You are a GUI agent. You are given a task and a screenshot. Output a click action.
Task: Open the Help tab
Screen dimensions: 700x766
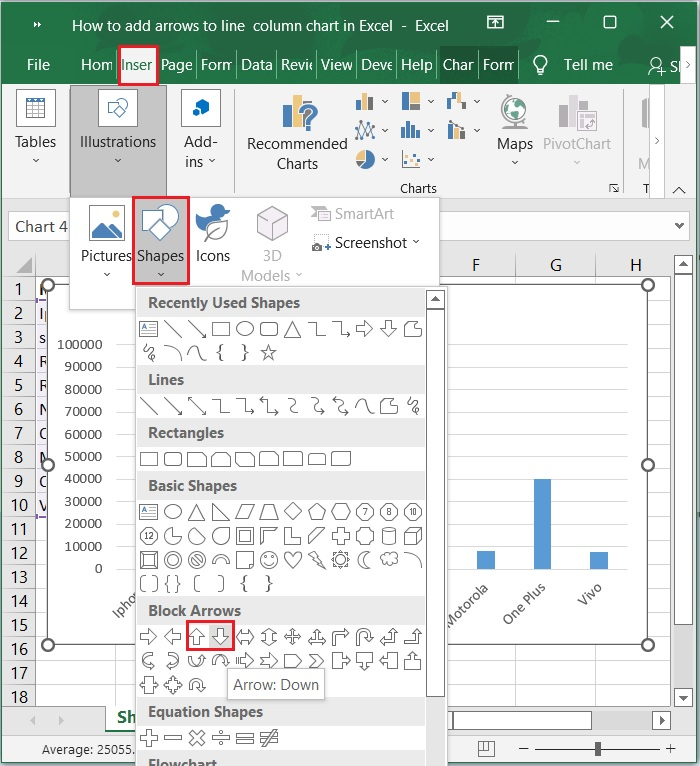pyautogui.click(x=417, y=64)
